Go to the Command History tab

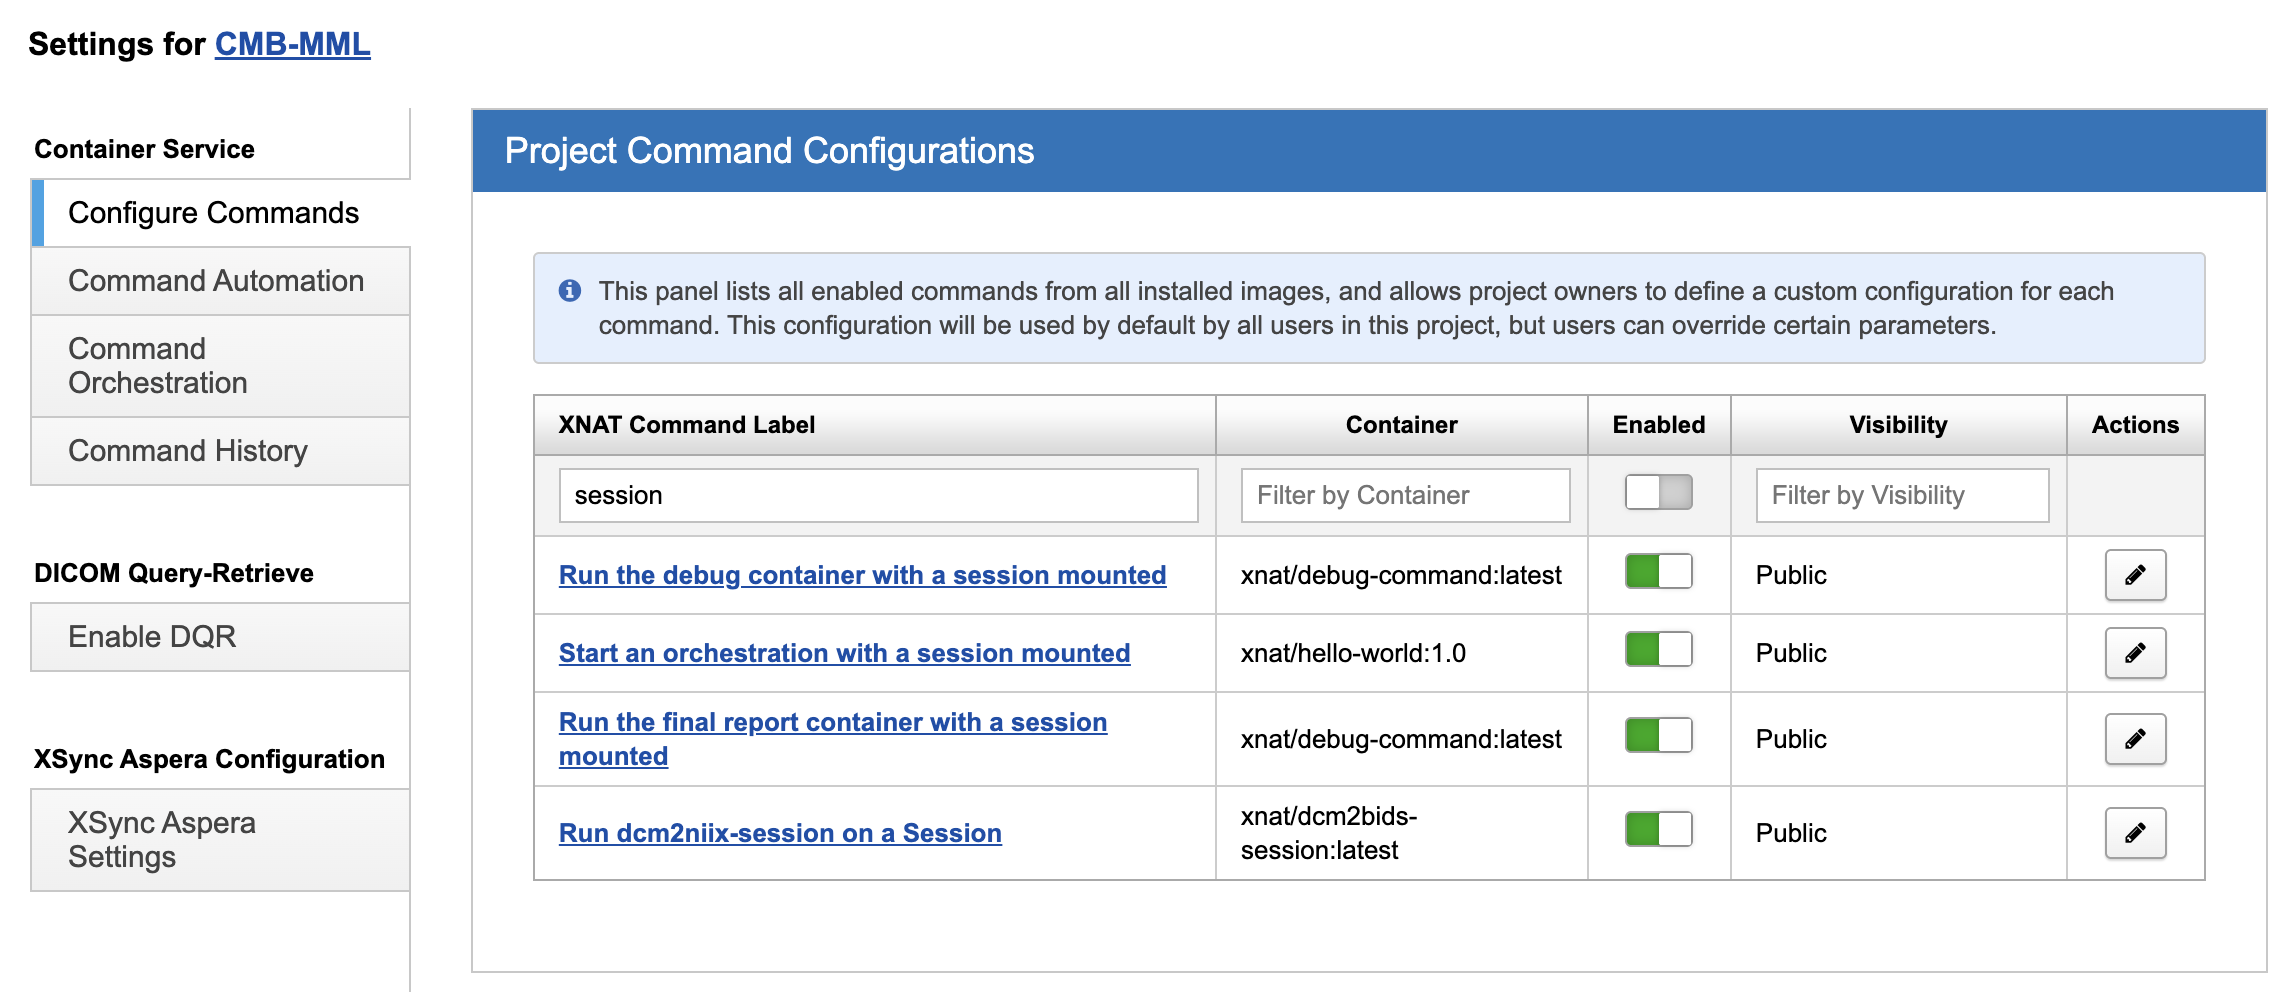188,451
